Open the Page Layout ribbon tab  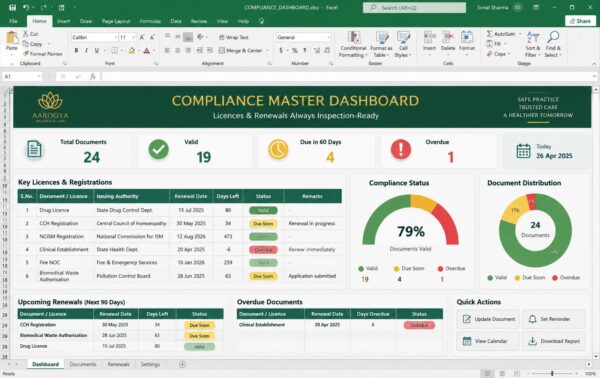(x=116, y=21)
